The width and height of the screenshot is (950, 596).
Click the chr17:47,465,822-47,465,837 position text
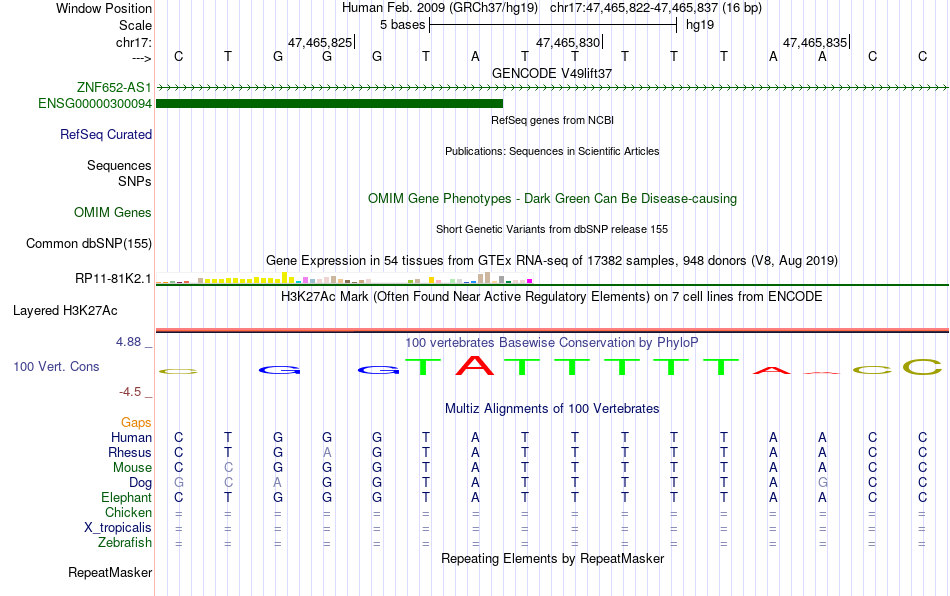[x=656, y=8]
